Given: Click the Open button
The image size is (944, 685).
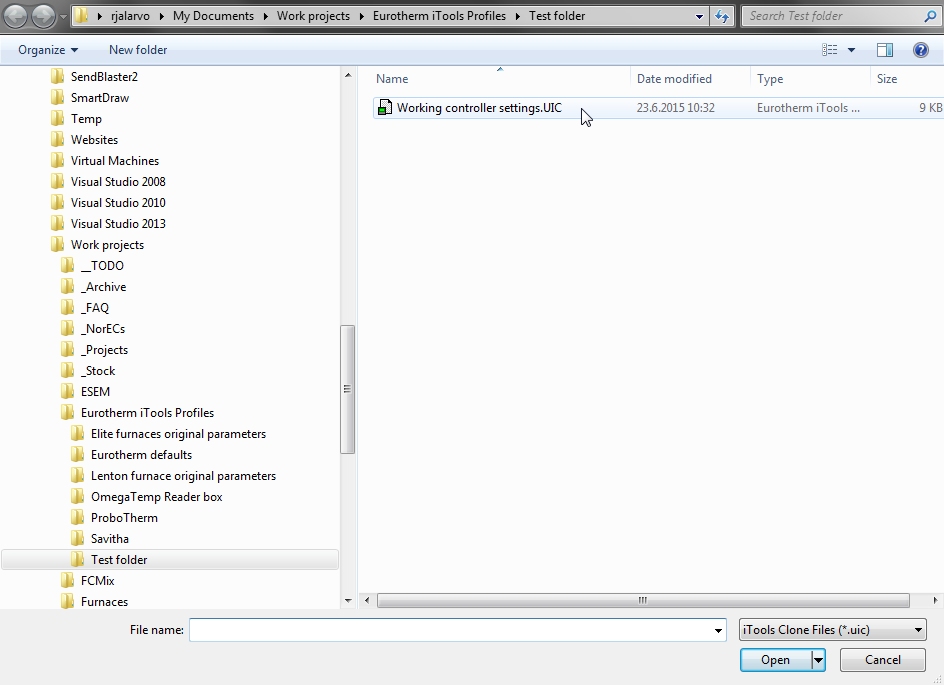Looking at the screenshot, I should click(775, 660).
